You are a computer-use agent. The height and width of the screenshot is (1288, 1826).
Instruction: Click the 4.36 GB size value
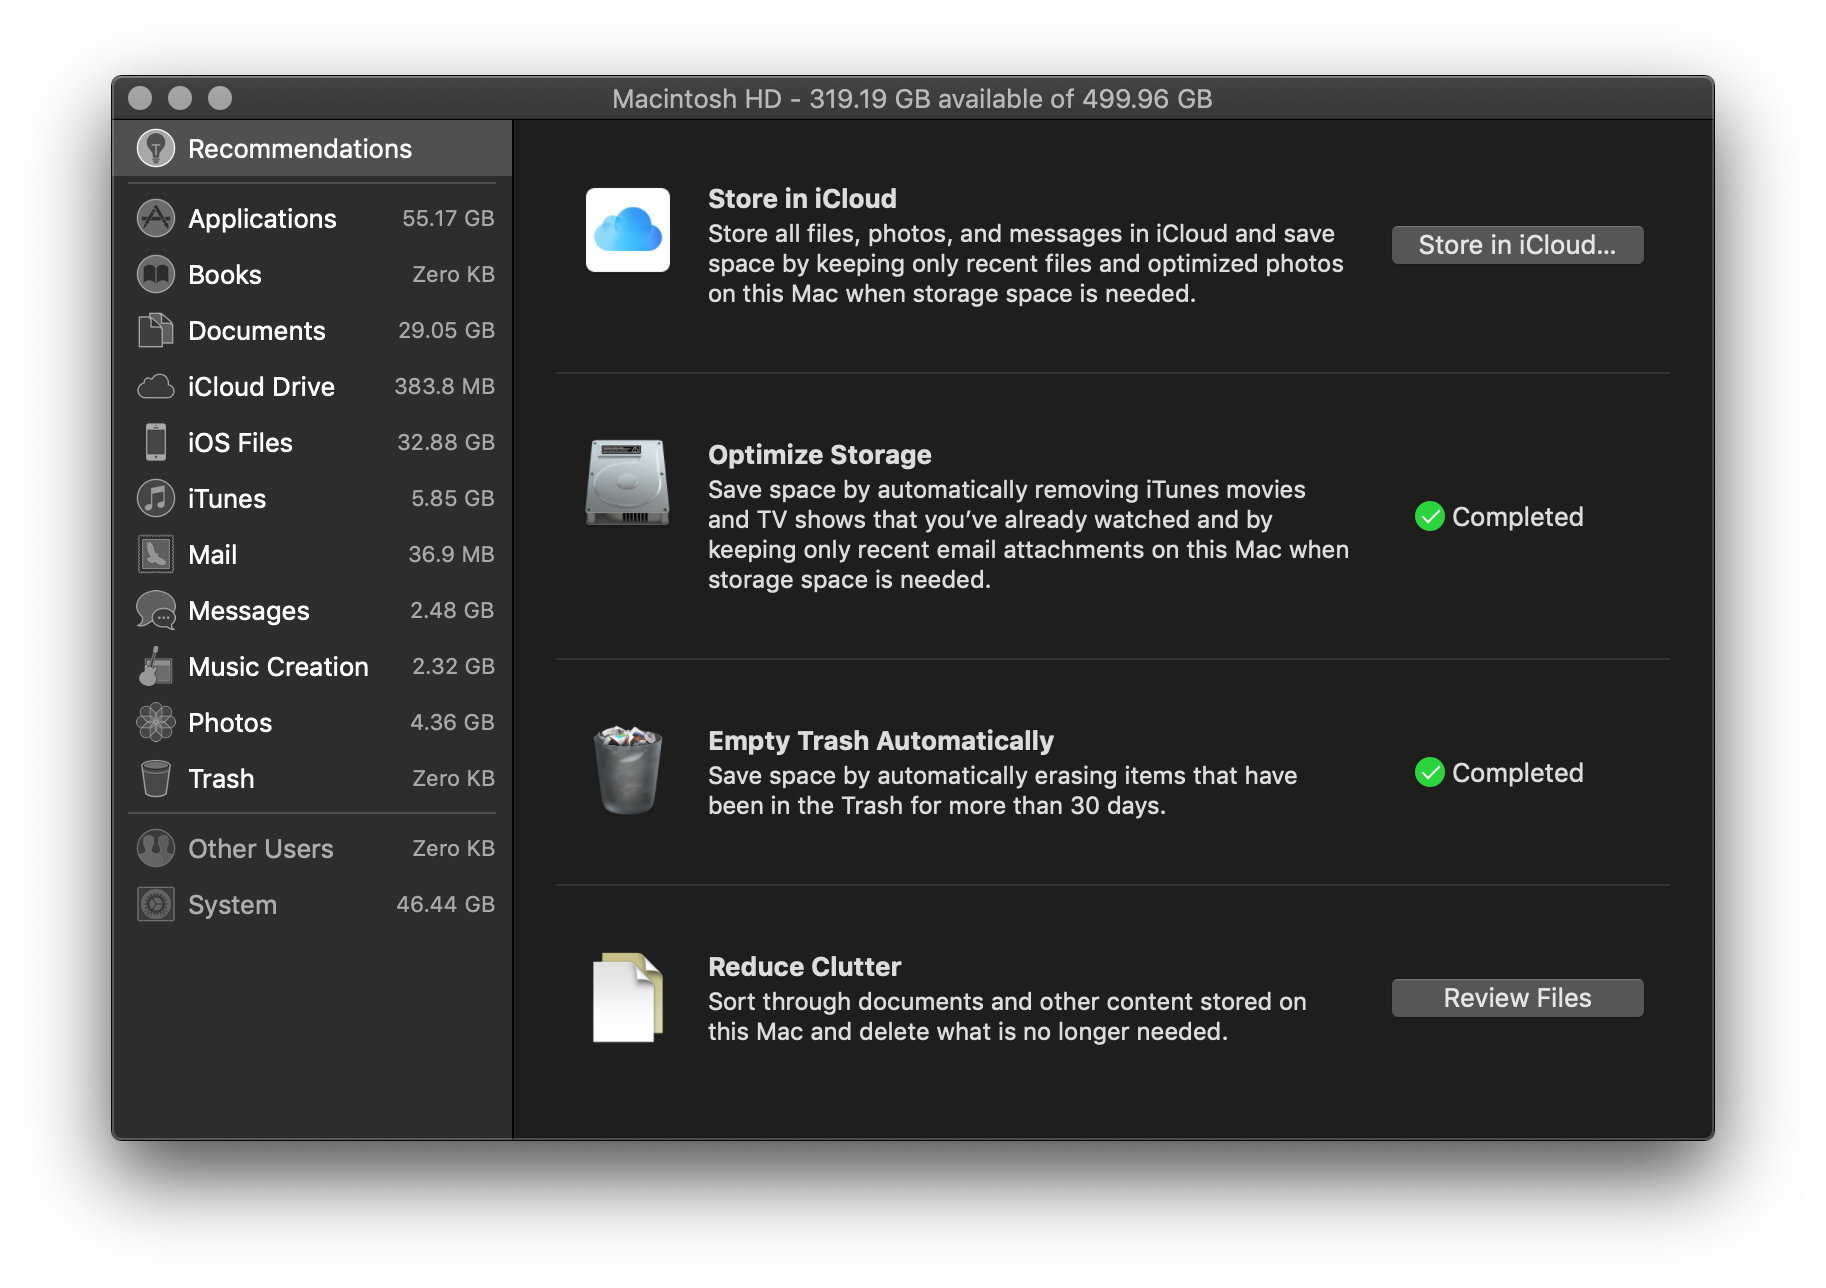pos(452,722)
